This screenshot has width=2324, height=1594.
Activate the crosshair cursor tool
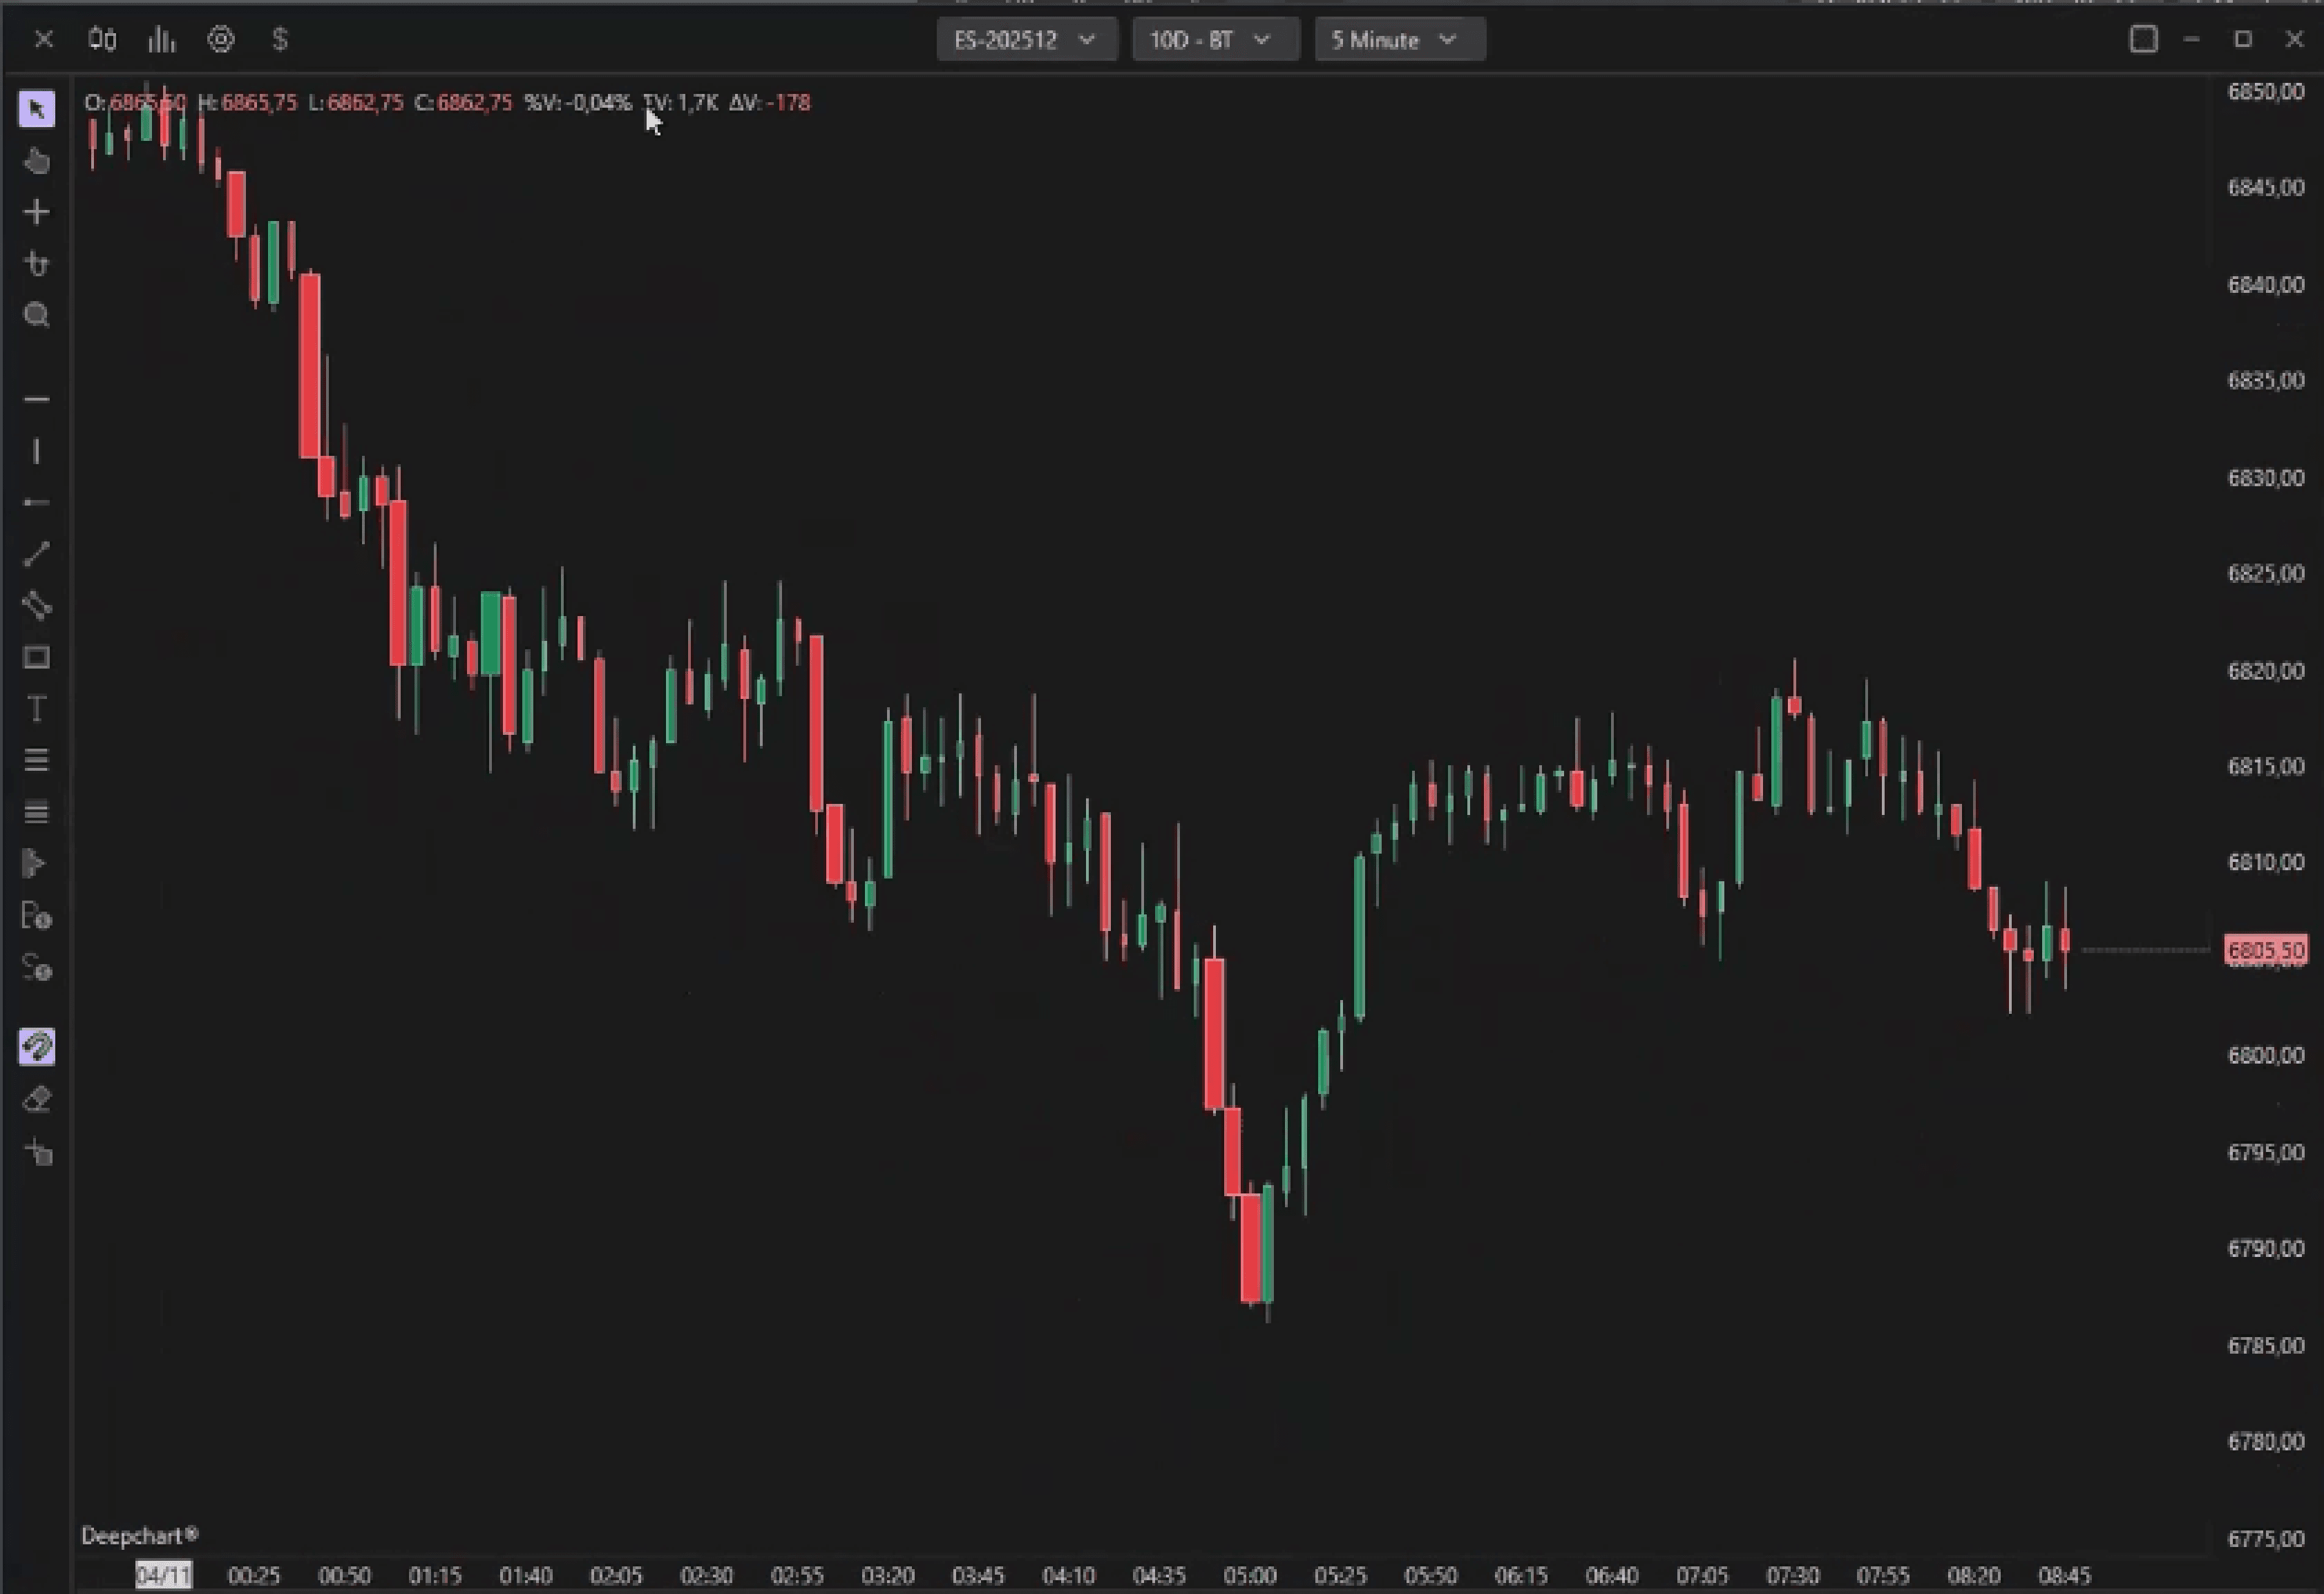pos(37,212)
